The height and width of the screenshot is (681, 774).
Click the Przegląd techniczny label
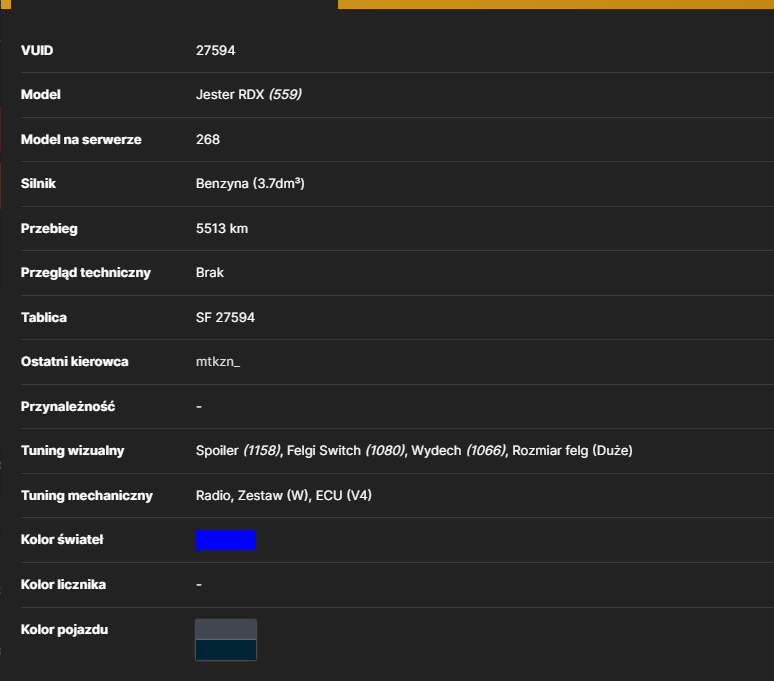tap(85, 273)
